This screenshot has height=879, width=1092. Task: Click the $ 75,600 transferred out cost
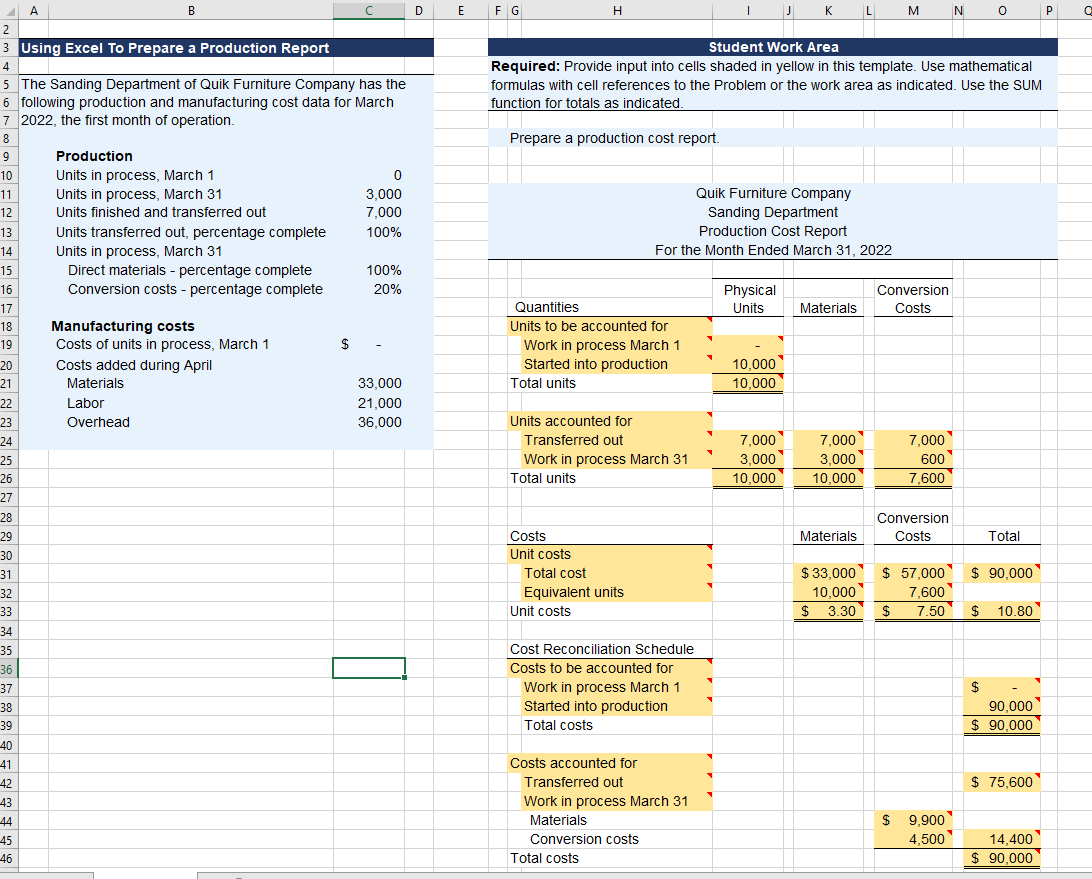(1001, 782)
